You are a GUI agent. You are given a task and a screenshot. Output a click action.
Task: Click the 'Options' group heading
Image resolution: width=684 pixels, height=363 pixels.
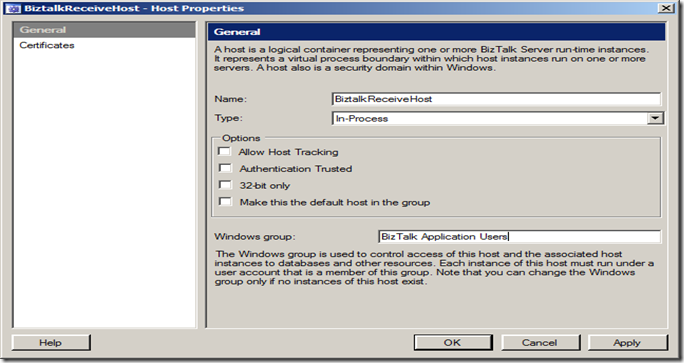[241, 138]
